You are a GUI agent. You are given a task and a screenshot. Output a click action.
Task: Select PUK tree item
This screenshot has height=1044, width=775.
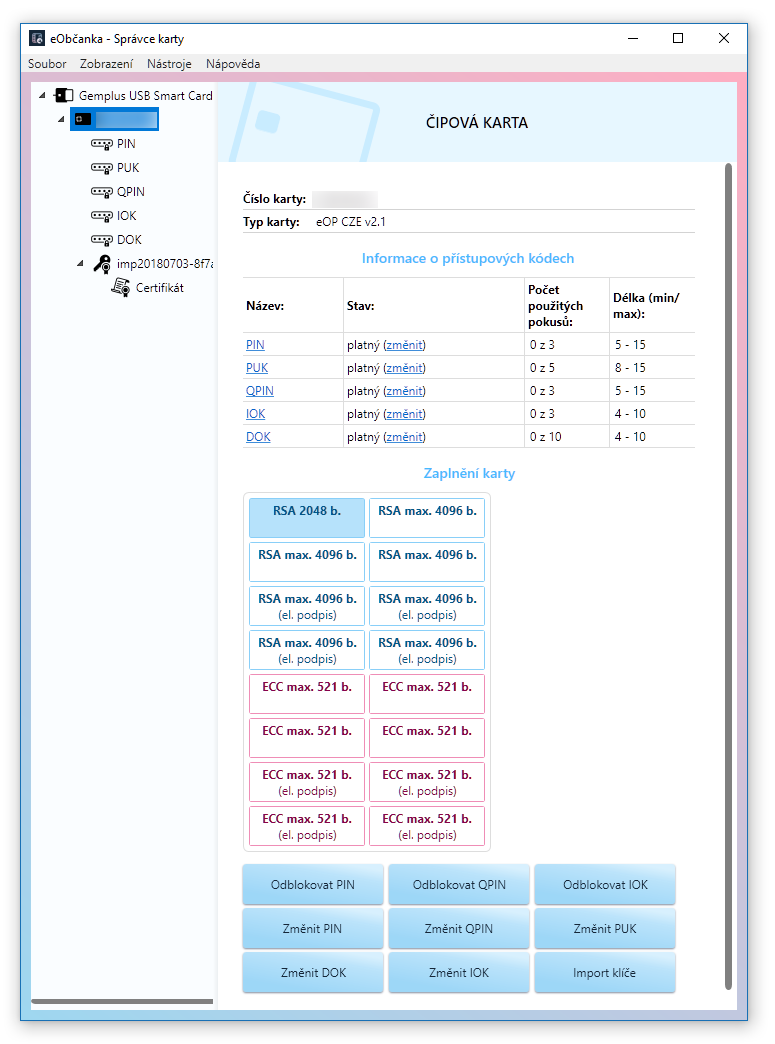[128, 168]
